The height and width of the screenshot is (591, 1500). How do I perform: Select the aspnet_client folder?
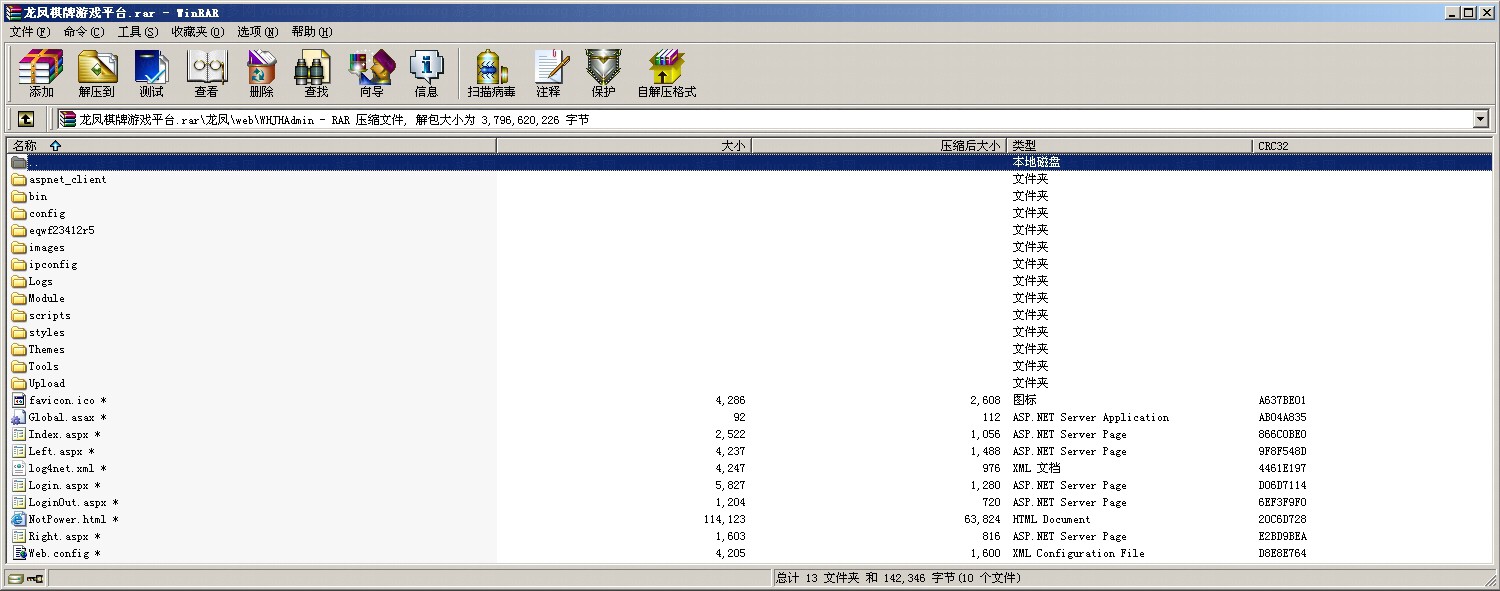click(x=67, y=180)
